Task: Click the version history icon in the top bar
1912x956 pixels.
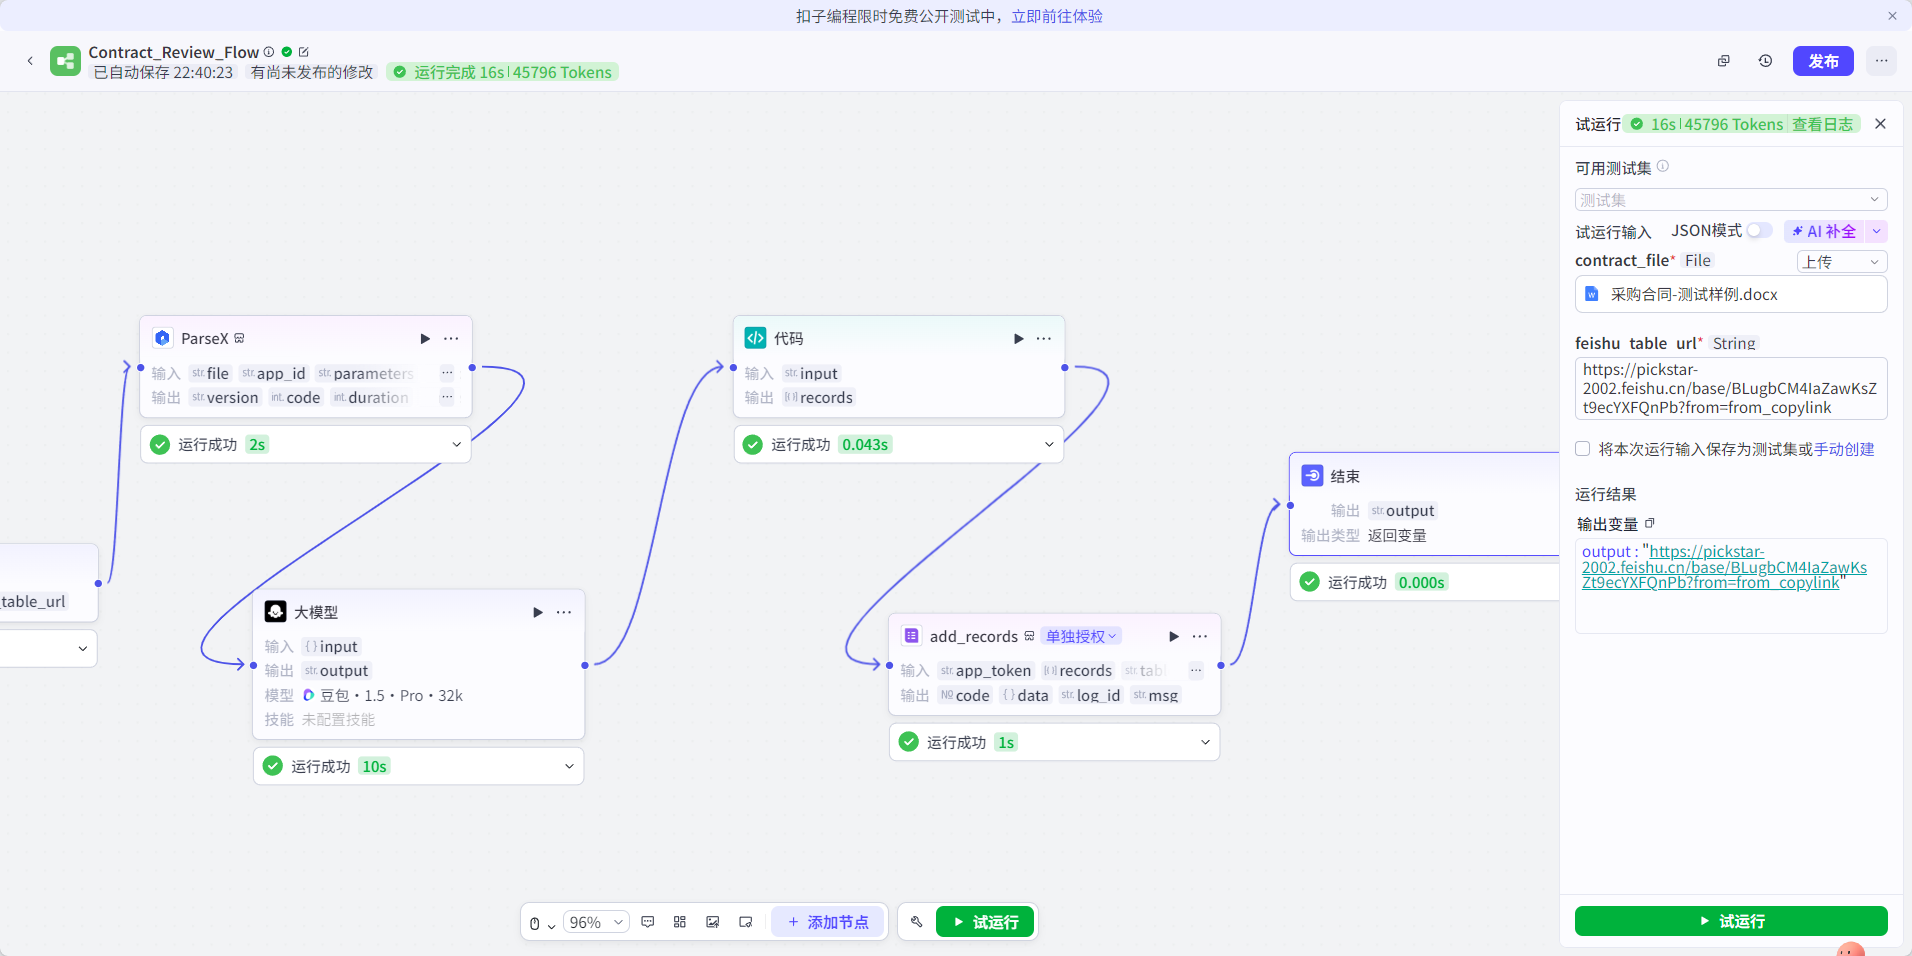Action: pyautogui.click(x=1765, y=61)
